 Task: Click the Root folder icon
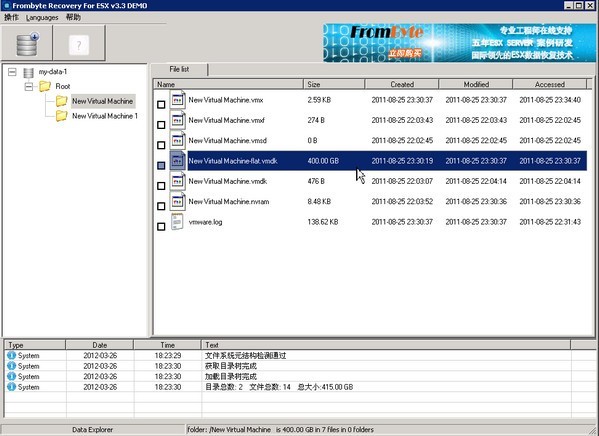point(45,86)
